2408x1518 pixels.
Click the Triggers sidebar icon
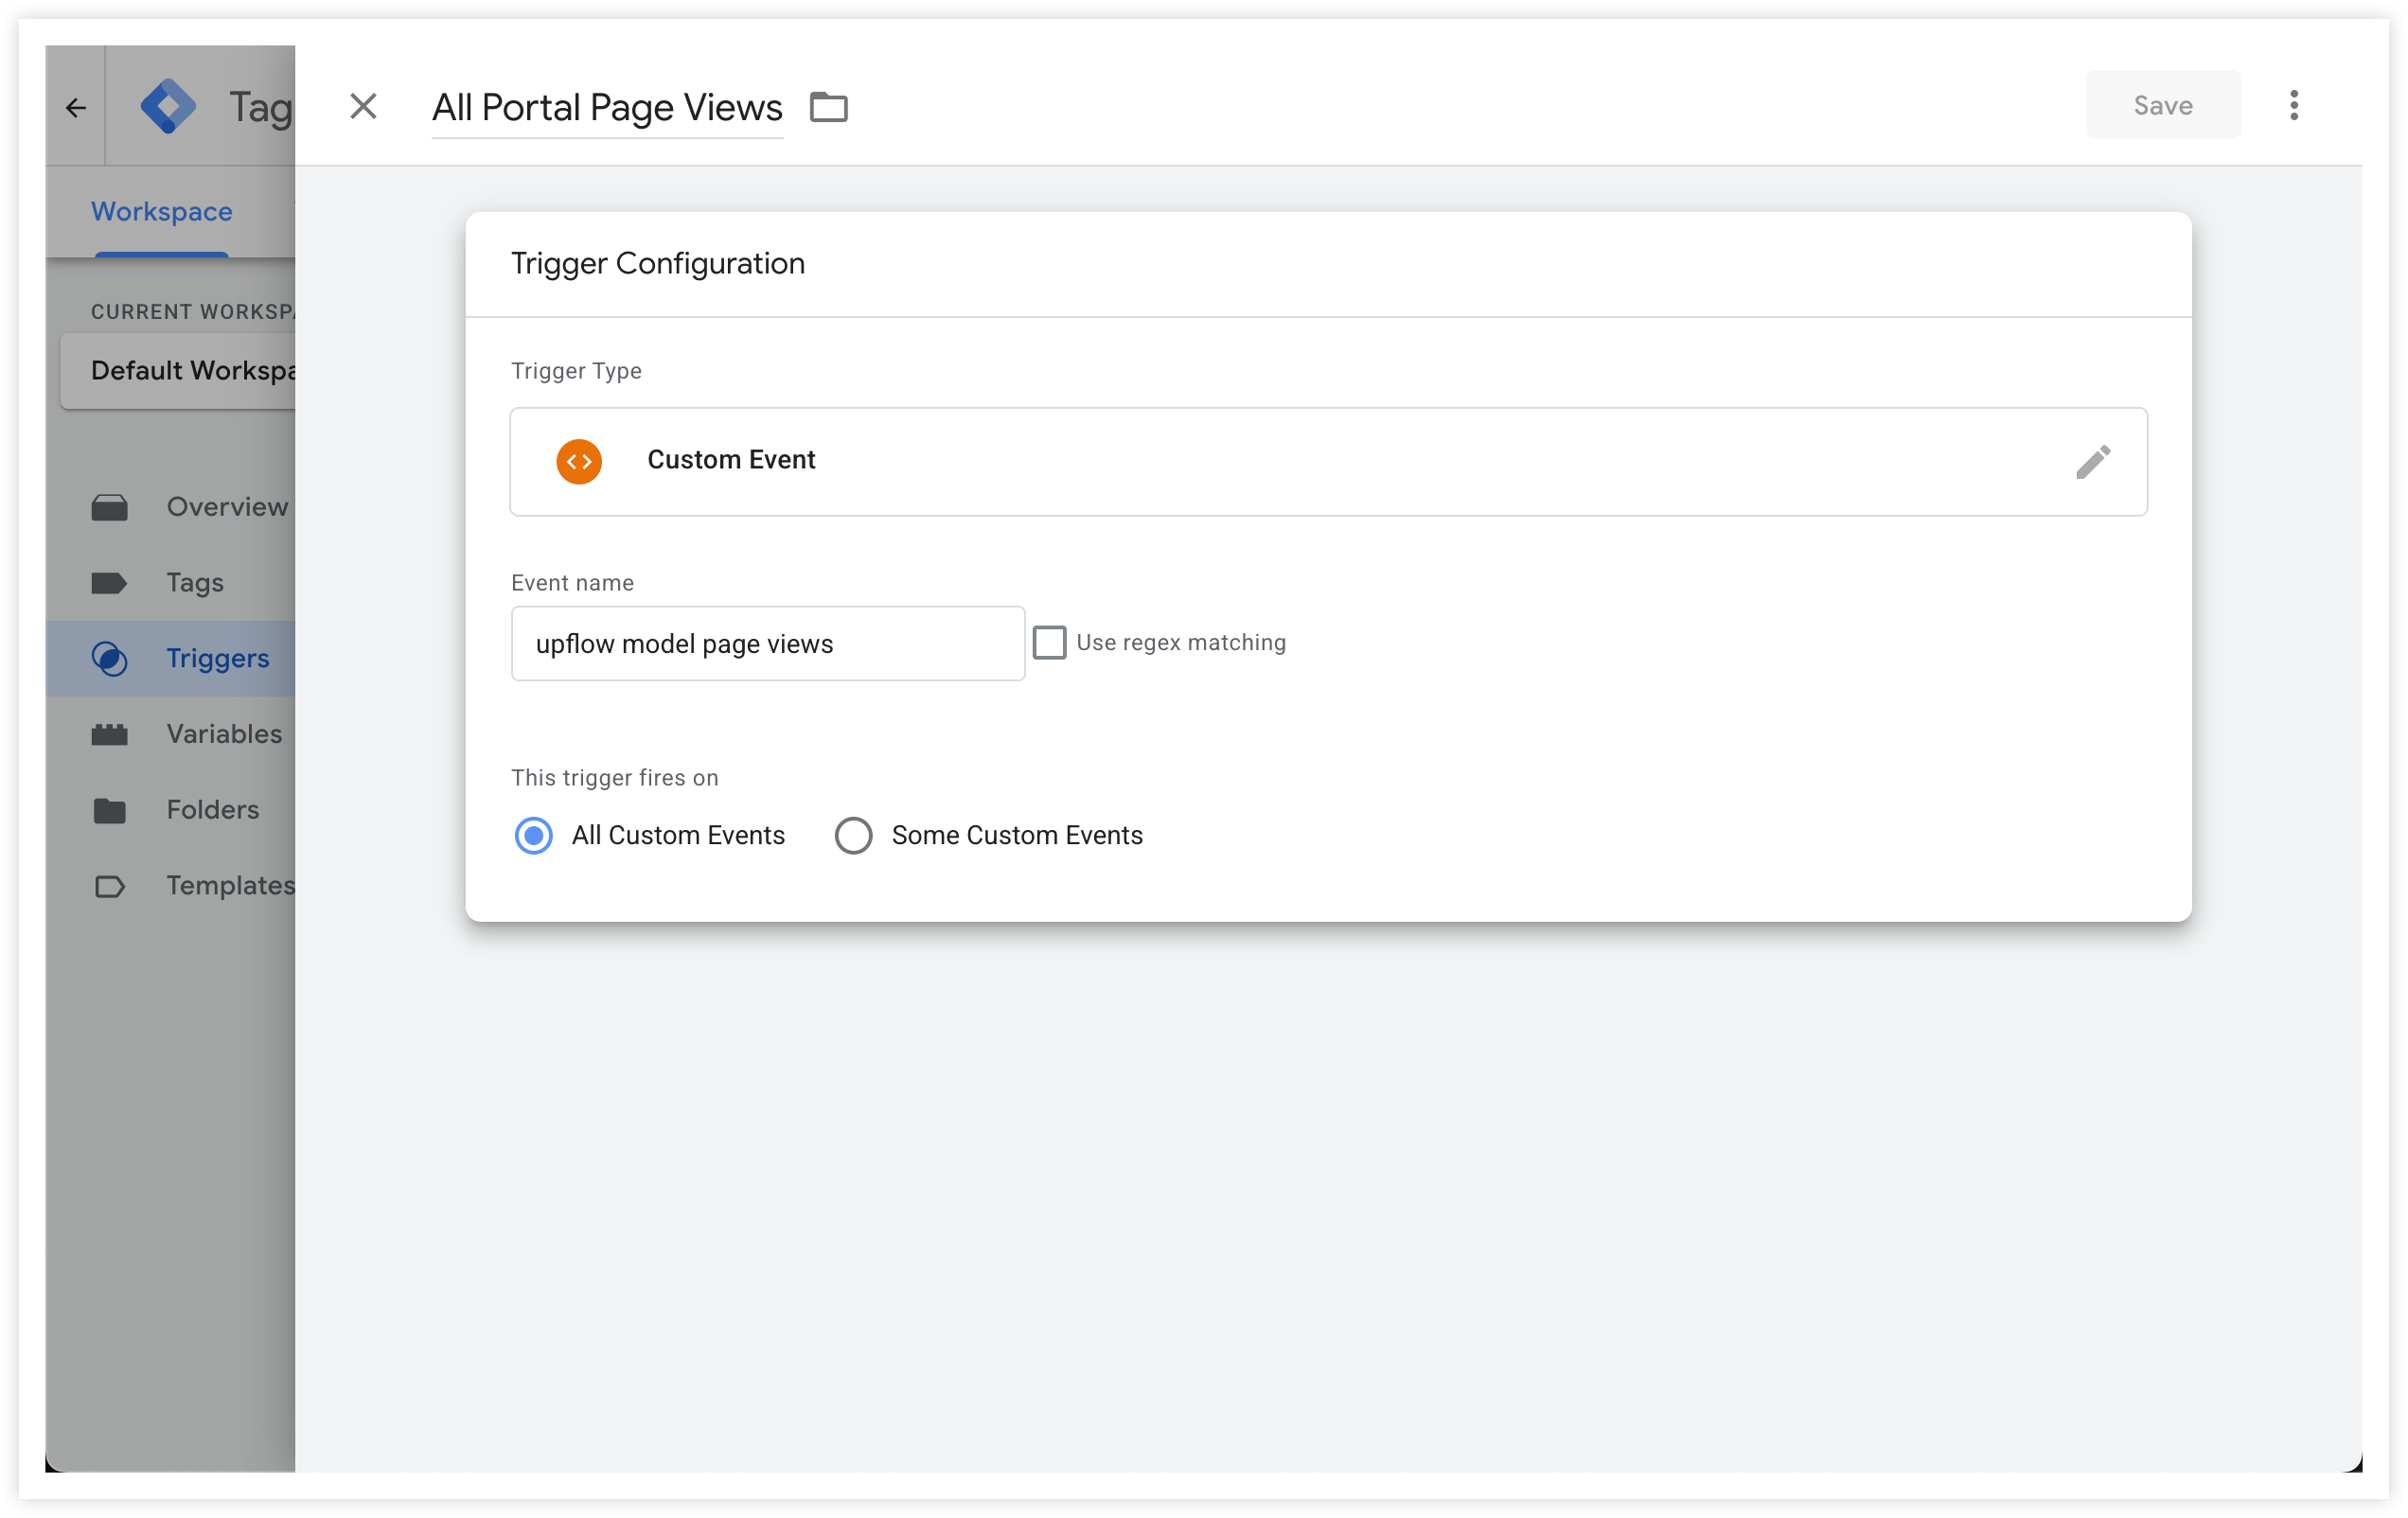click(x=109, y=658)
